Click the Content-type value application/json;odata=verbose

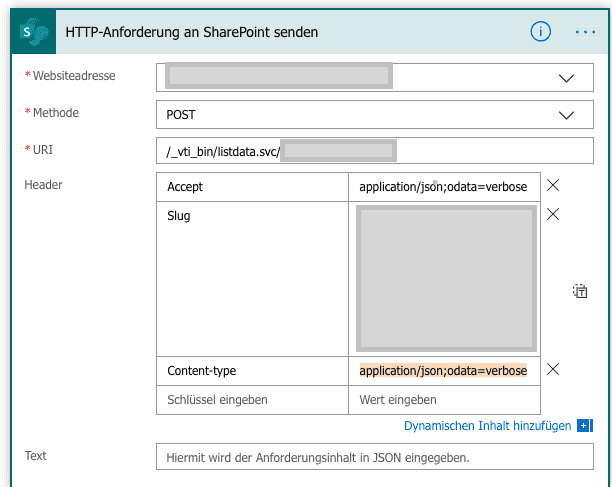click(x=443, y=371)
